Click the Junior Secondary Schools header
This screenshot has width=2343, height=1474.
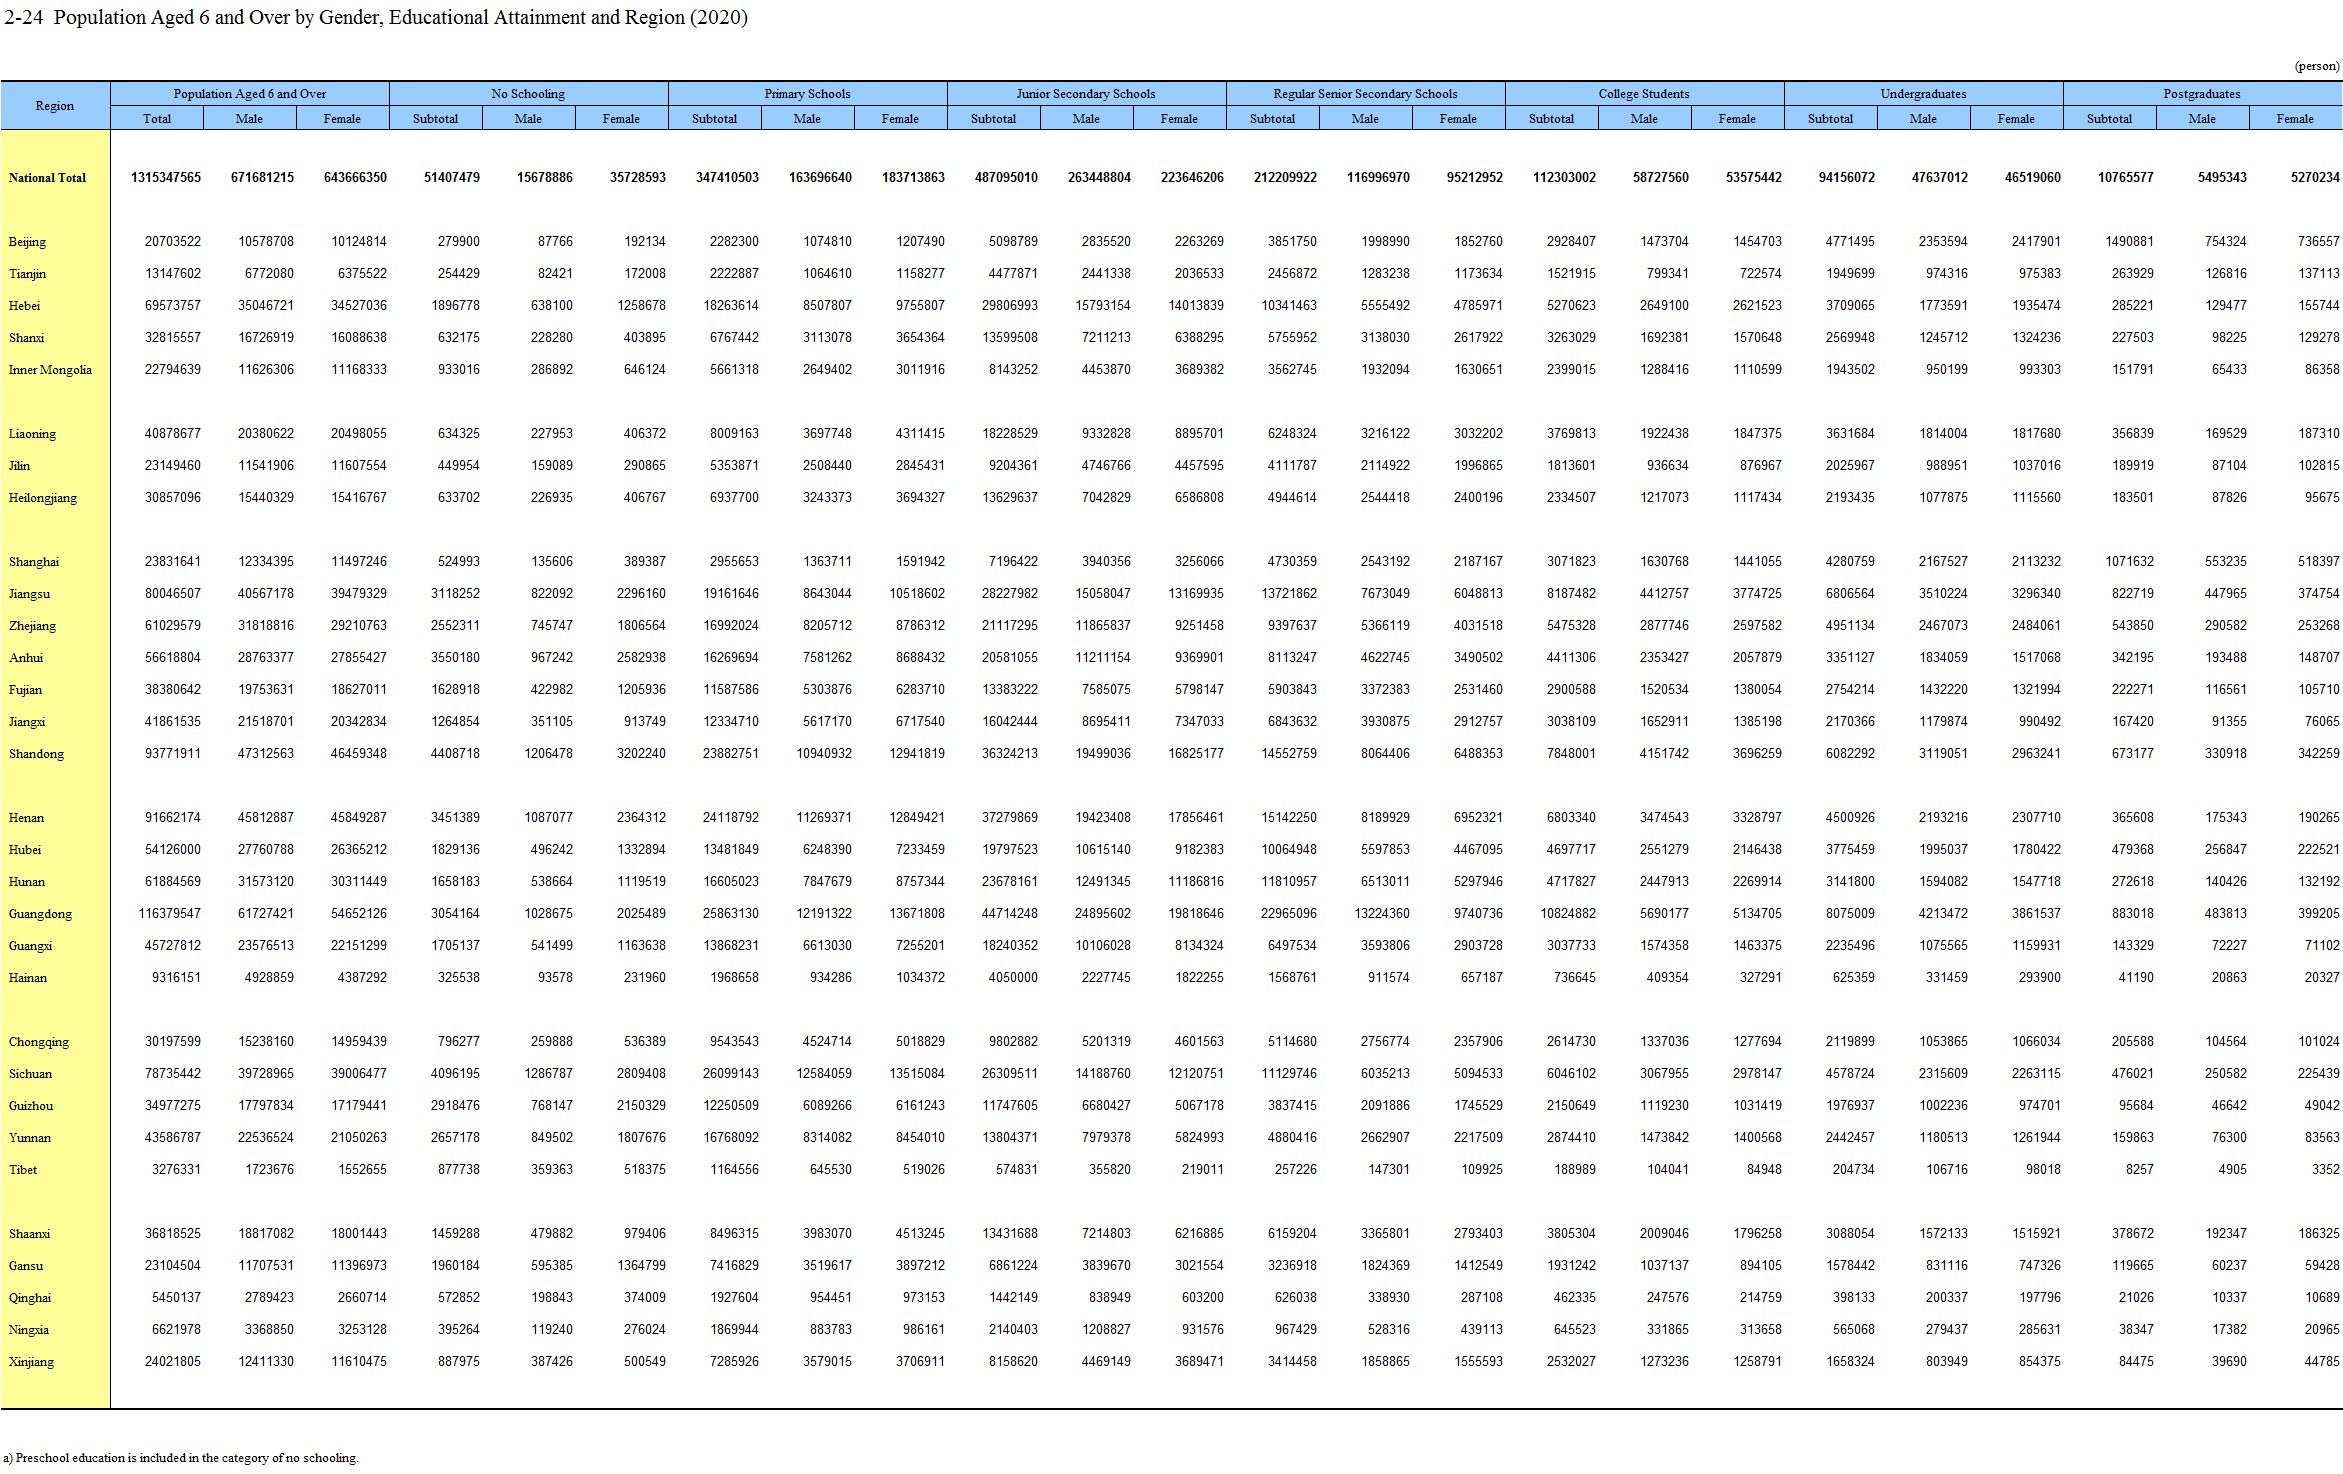tap(1085, 94)
